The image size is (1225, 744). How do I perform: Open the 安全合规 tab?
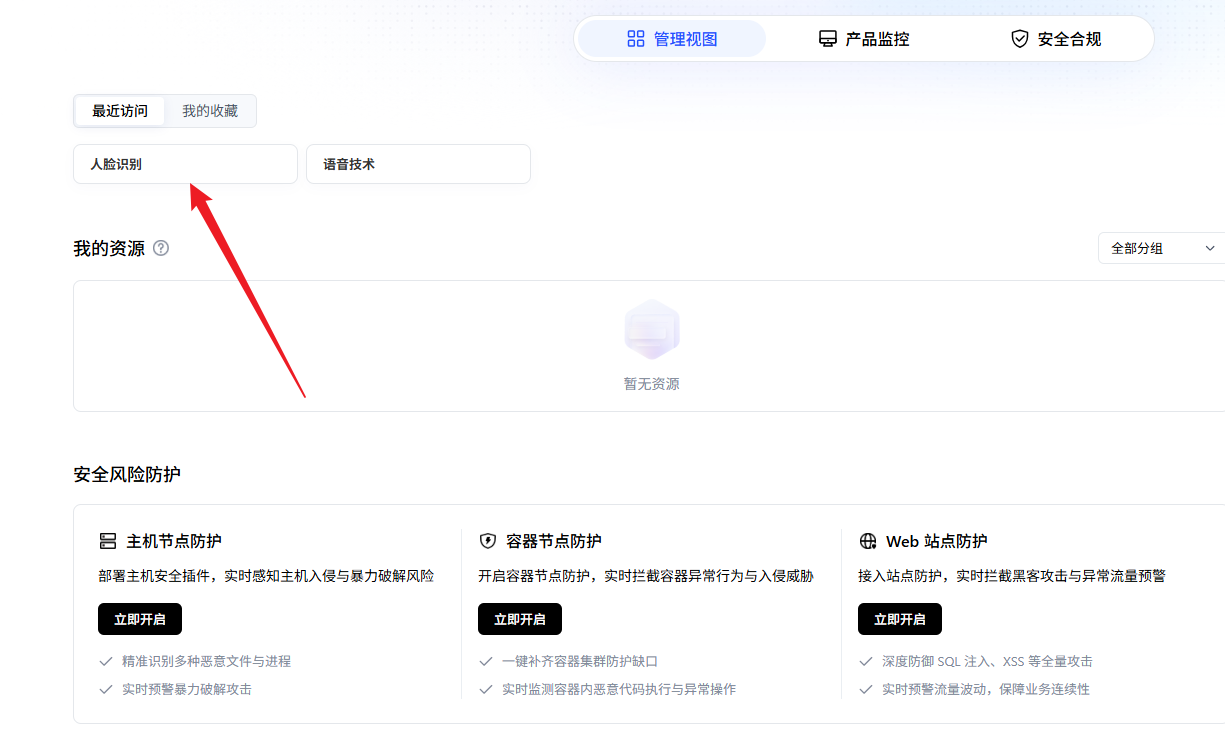coord(1056,39)
